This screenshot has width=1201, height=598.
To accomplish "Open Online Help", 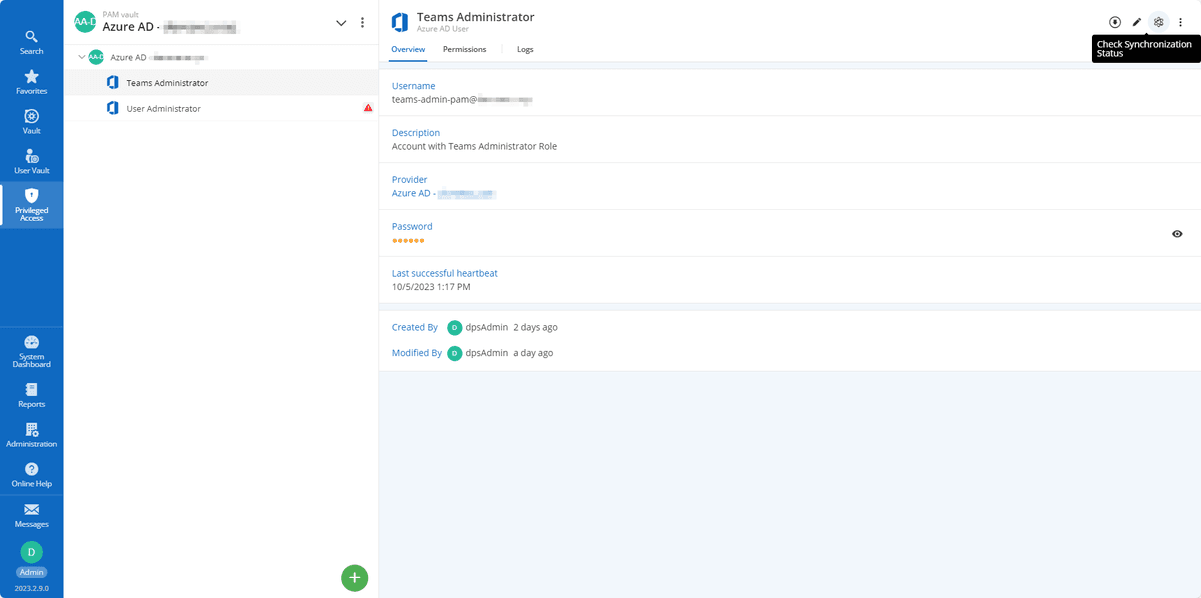I will [x=31, y=475].
